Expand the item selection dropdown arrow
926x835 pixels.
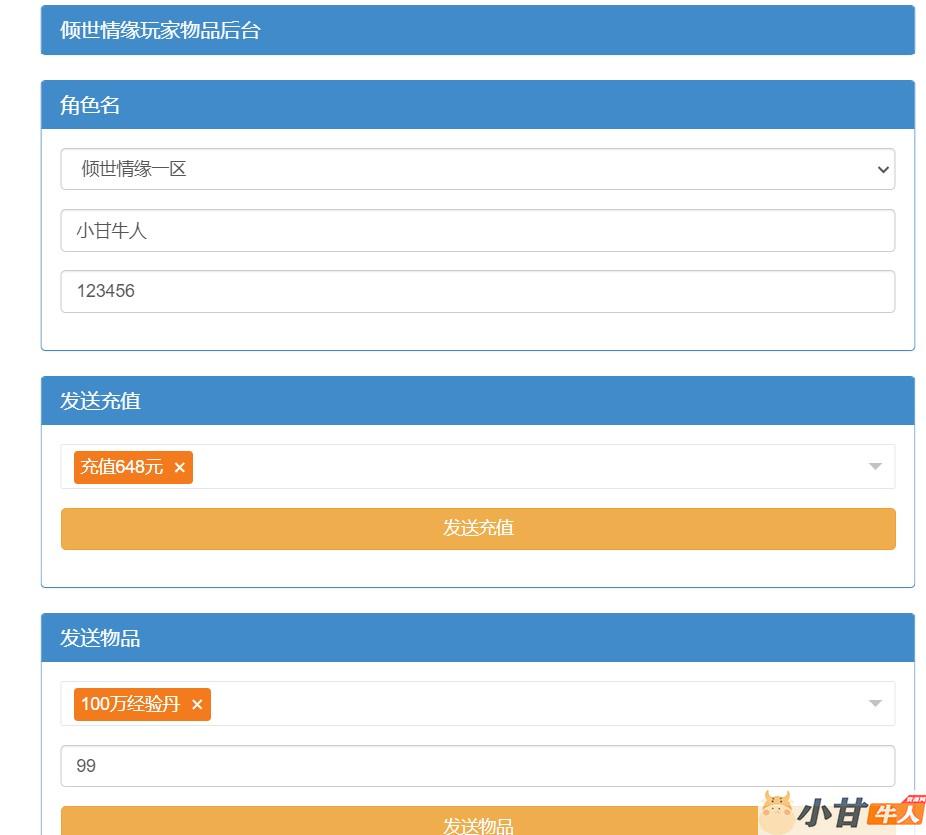coord(875,704)
